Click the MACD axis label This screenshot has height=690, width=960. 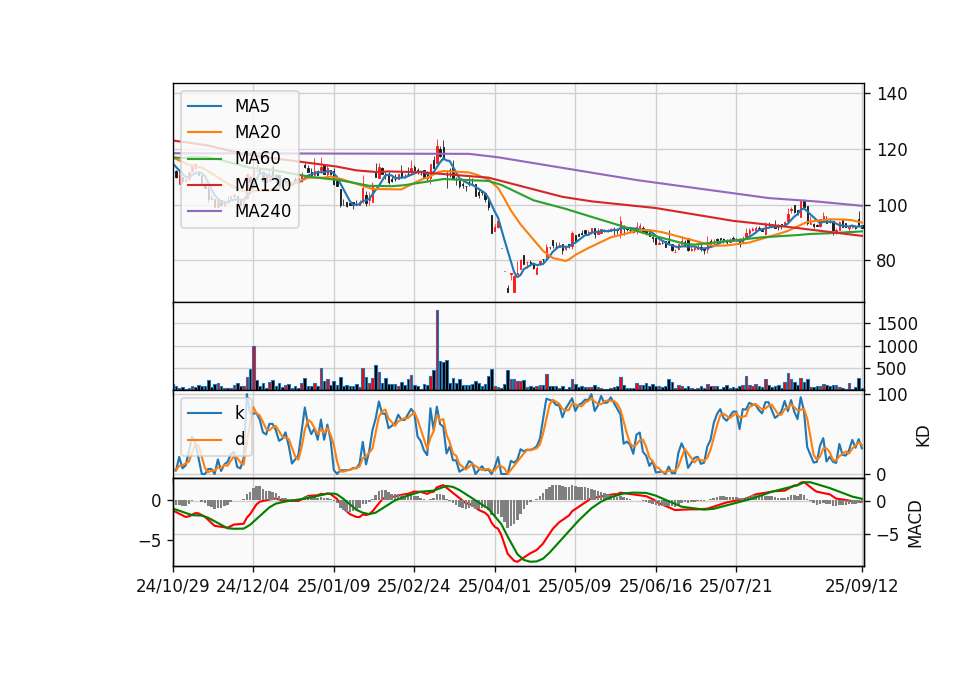pyautogui.click(x=915, y=524)
